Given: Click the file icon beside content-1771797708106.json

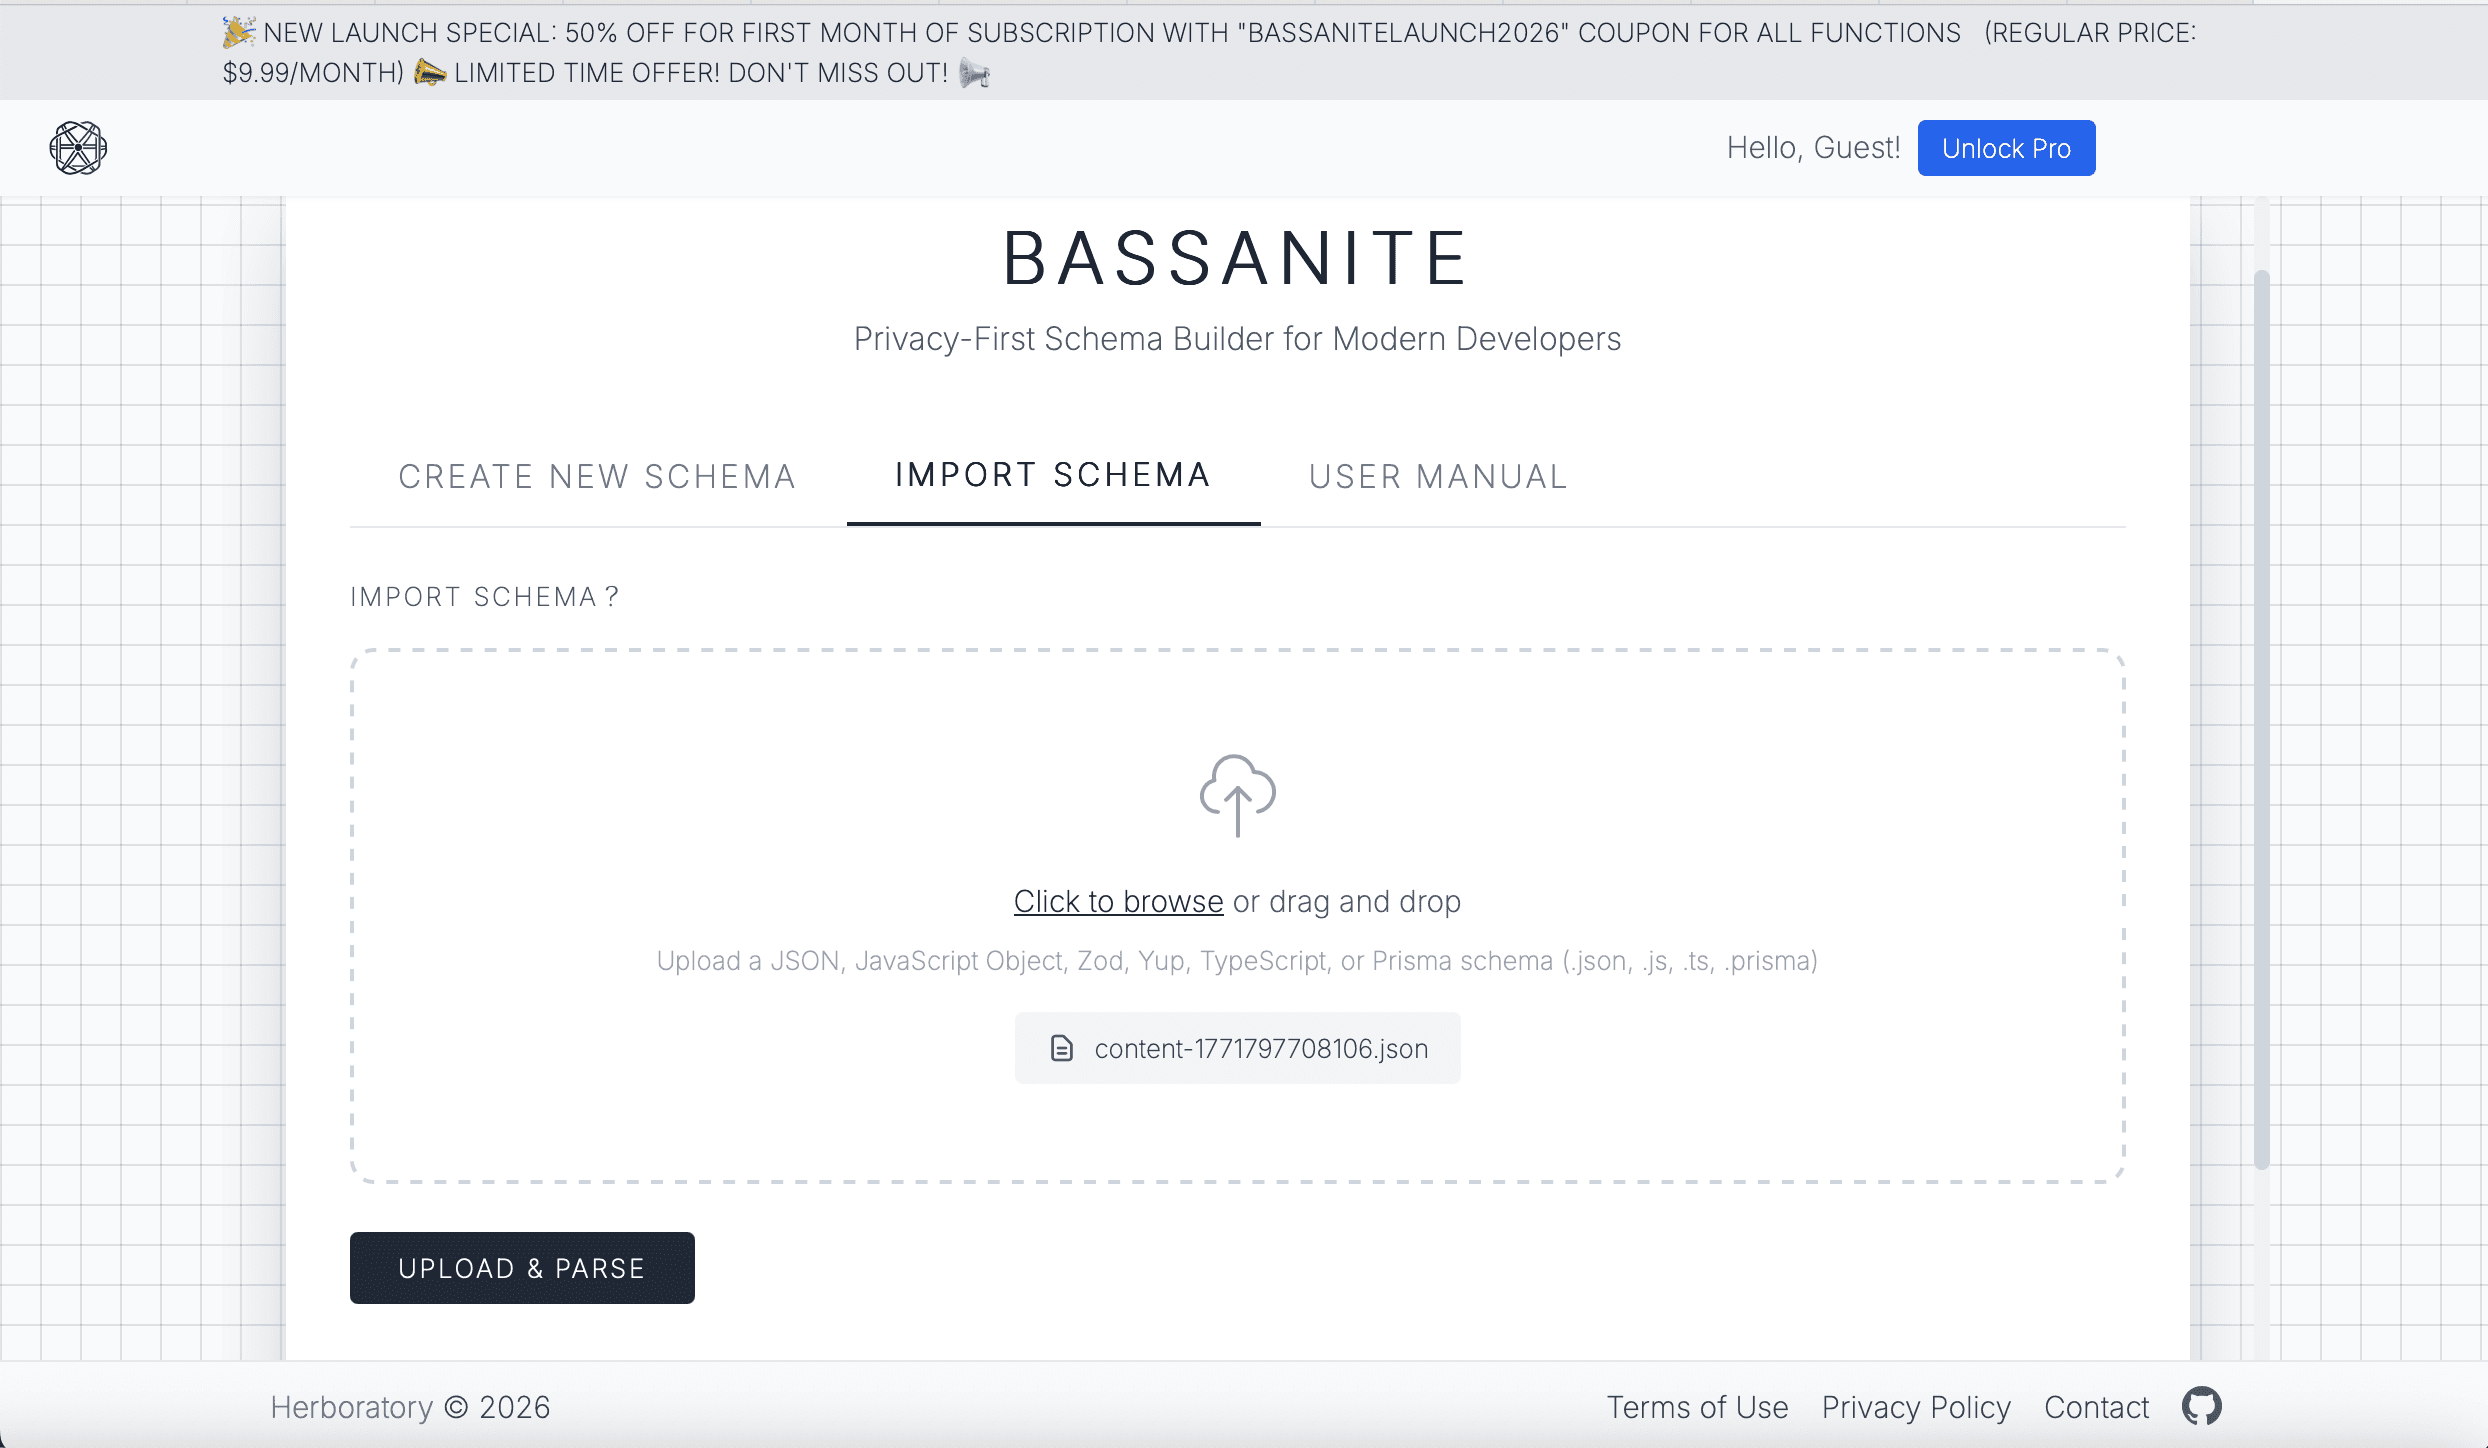Looking at the screenshot, I should [x=1061, y=1048].
